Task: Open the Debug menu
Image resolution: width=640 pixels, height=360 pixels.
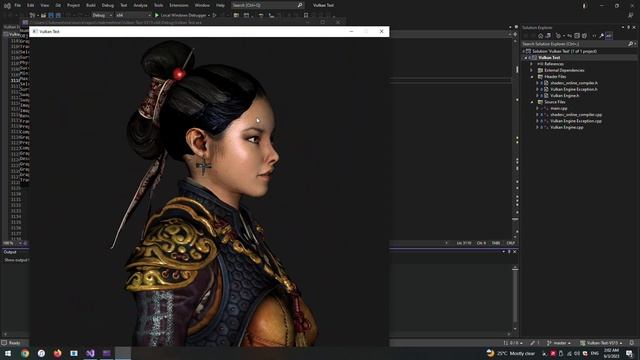Action: 108,5
